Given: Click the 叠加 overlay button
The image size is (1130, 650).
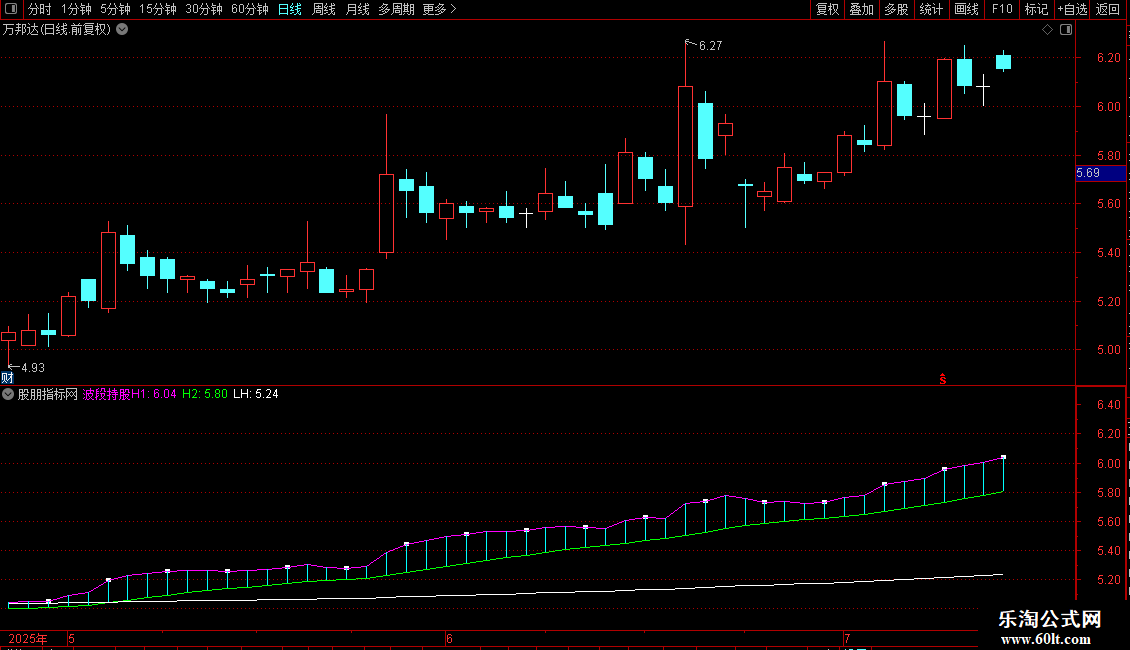Looking at the screenshot, I should click(861, 9).
